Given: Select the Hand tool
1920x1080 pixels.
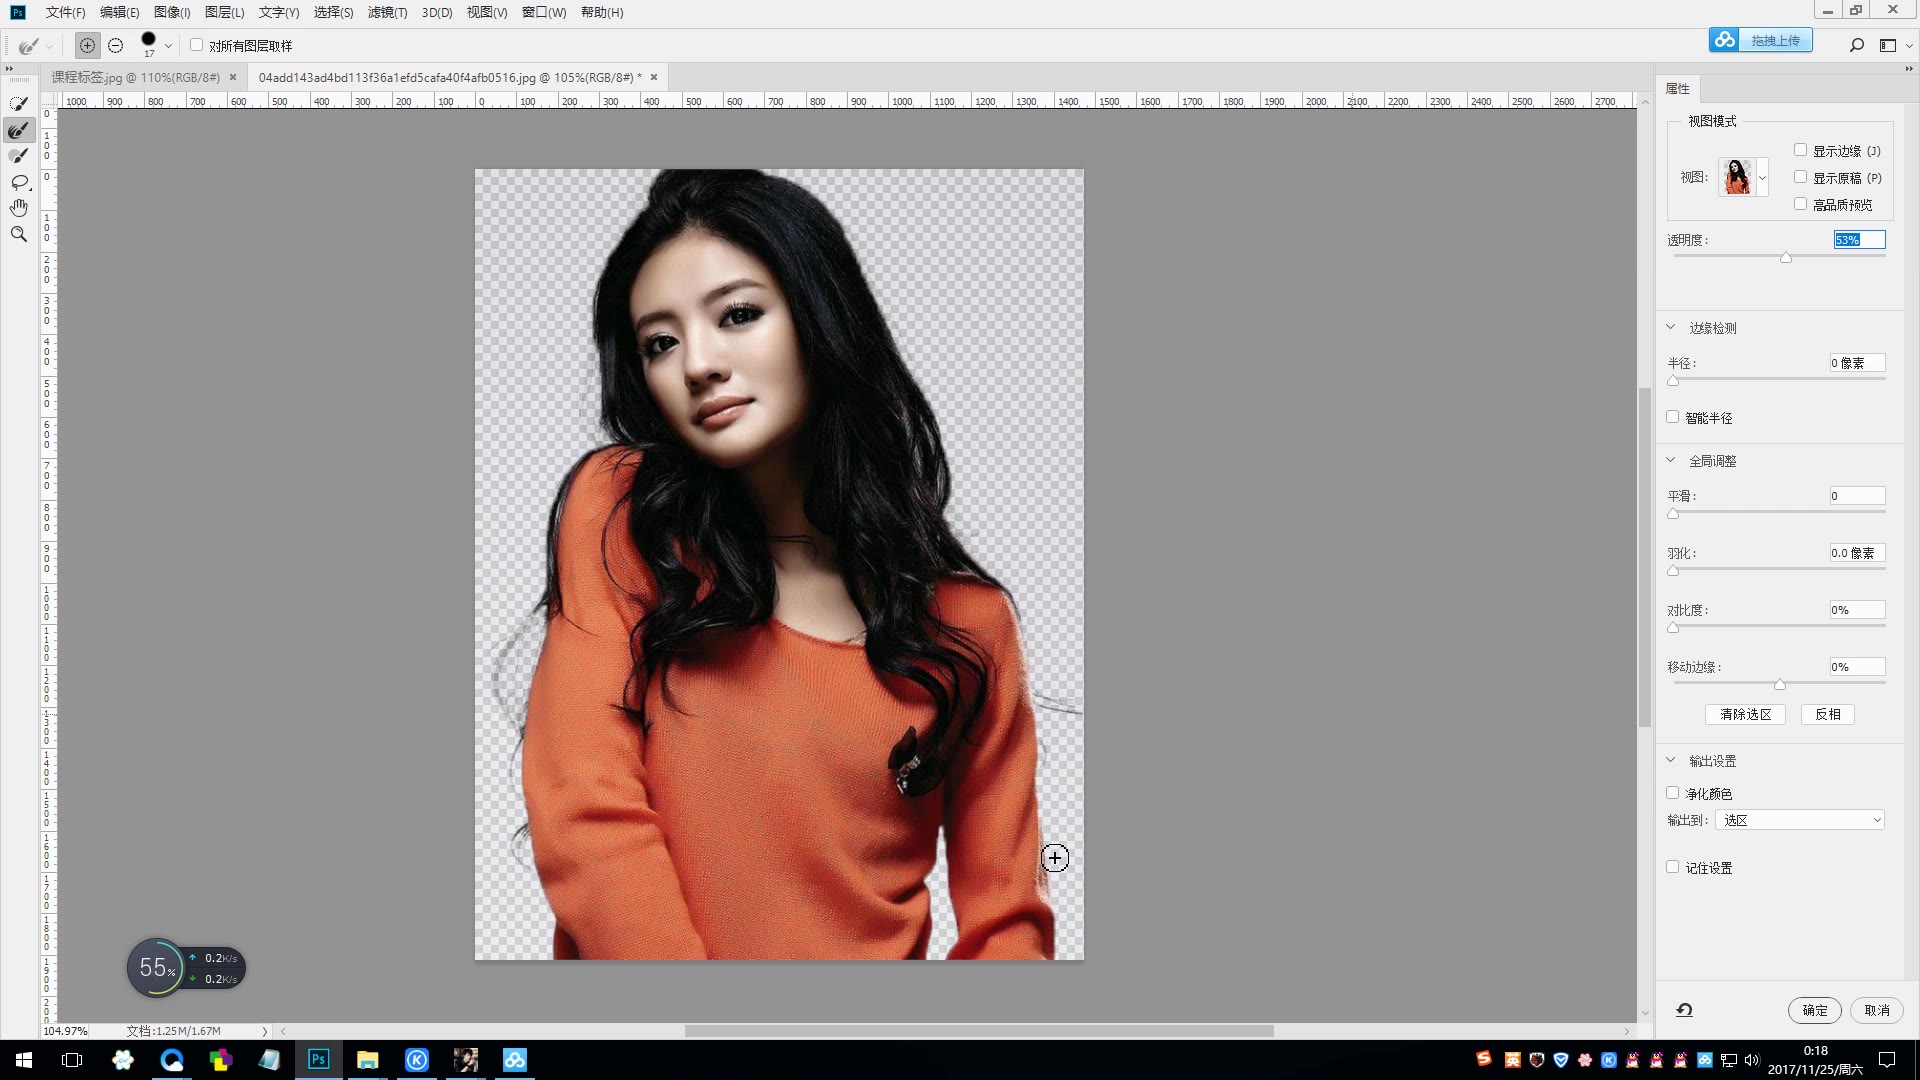Looking at the screenshot, I should (x=19, y=208).
